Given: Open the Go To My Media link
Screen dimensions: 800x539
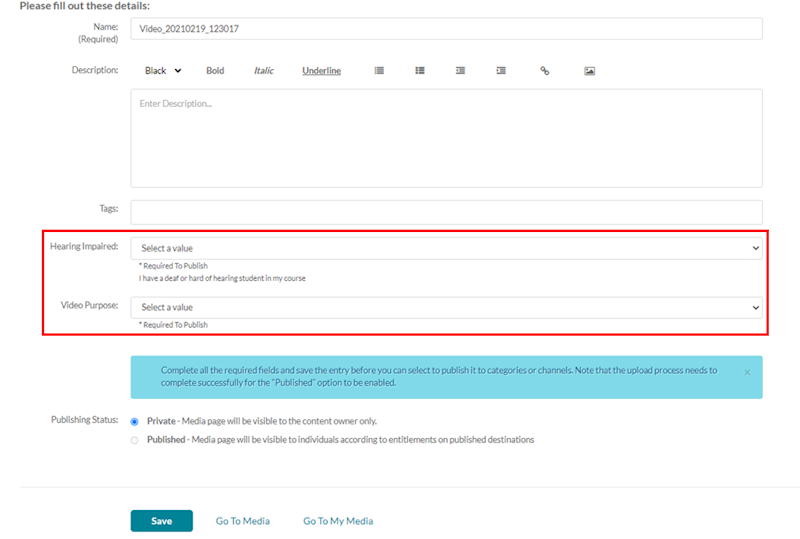Looking at the screenshot, I should pos(338,521).
